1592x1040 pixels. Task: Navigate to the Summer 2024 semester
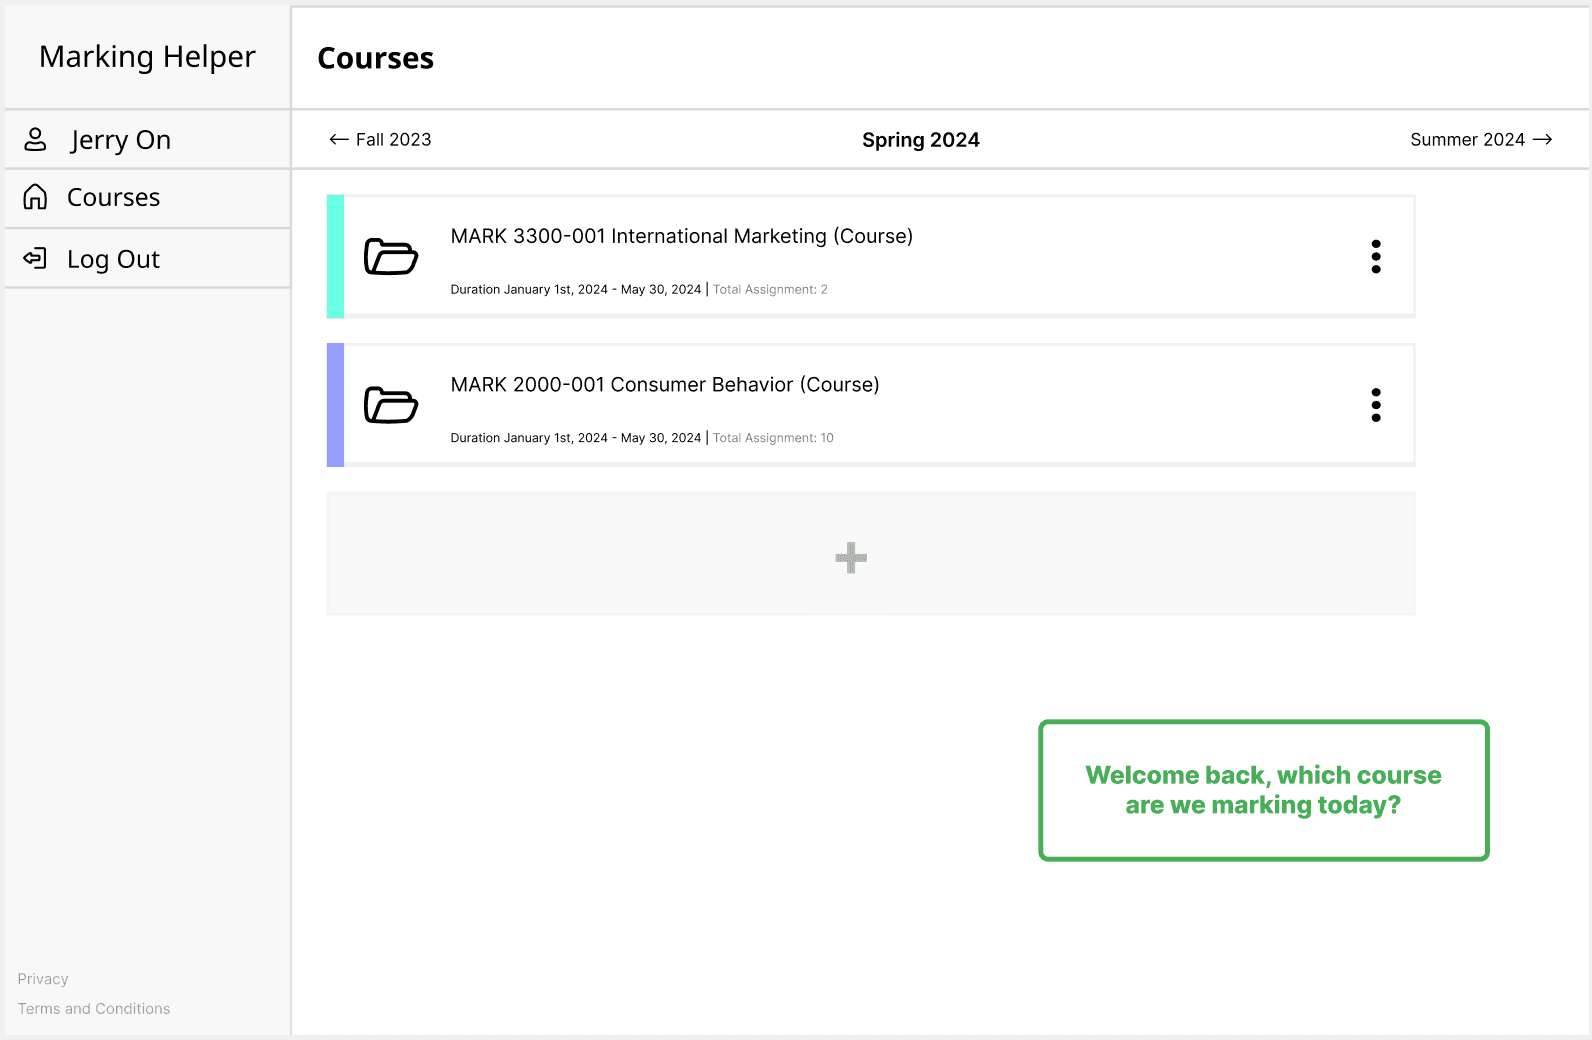click(x=1467, y=140)
